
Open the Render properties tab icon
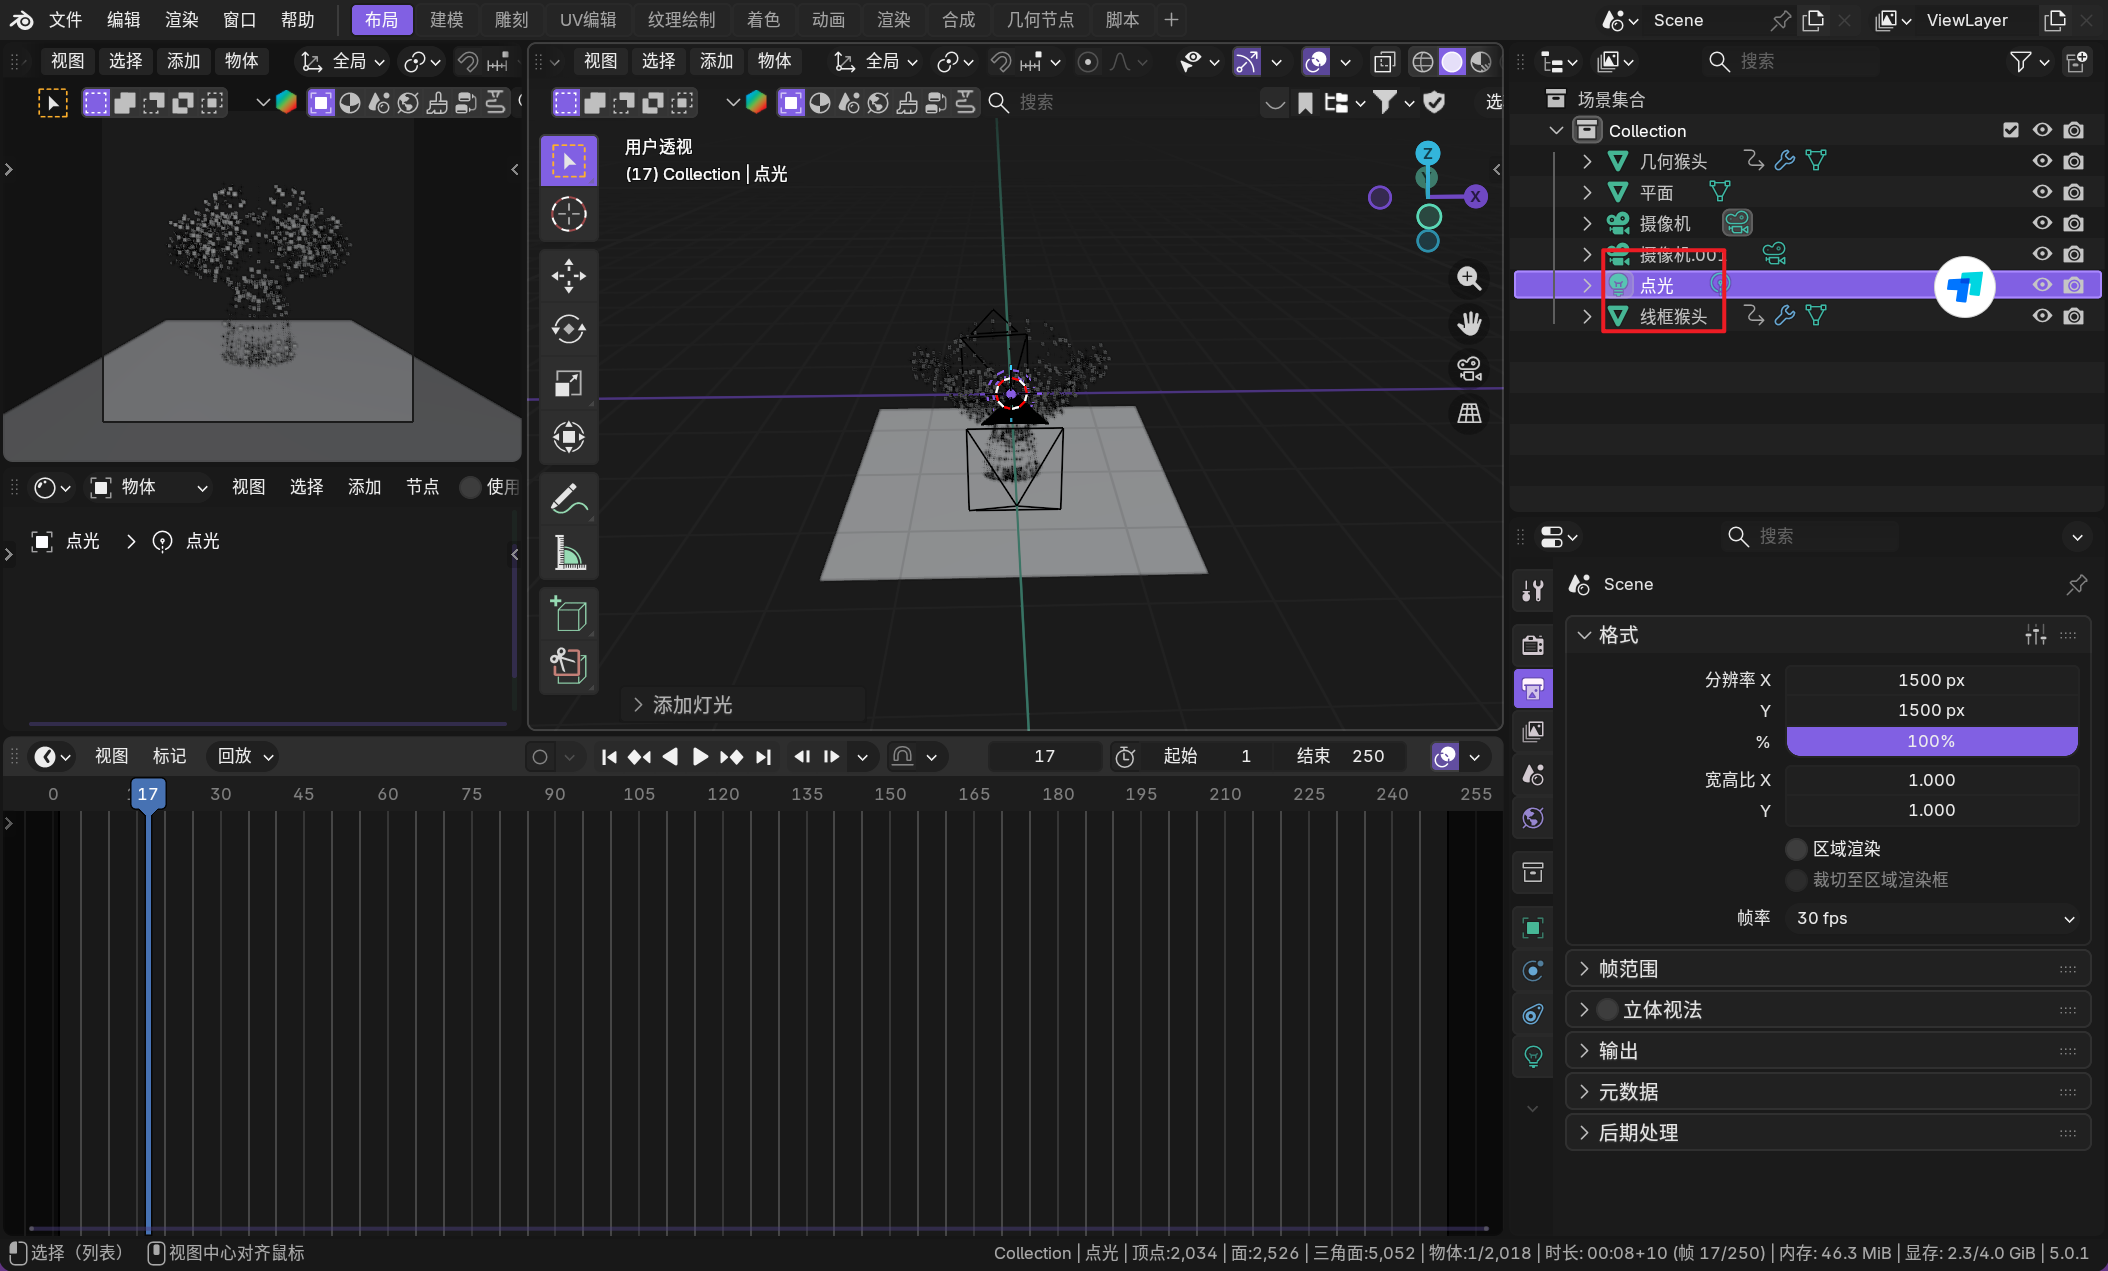click(1533, 645)
